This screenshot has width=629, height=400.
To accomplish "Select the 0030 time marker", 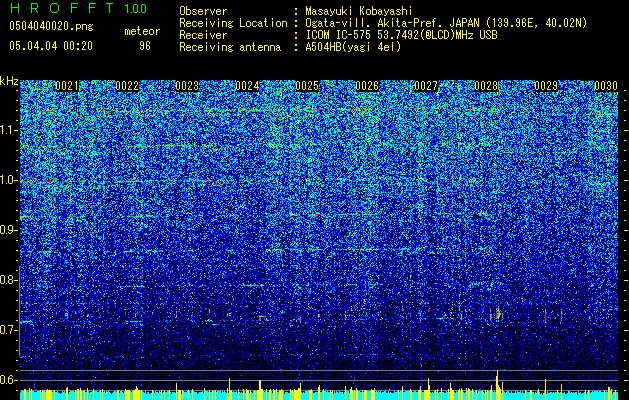I will click(606, 86).
